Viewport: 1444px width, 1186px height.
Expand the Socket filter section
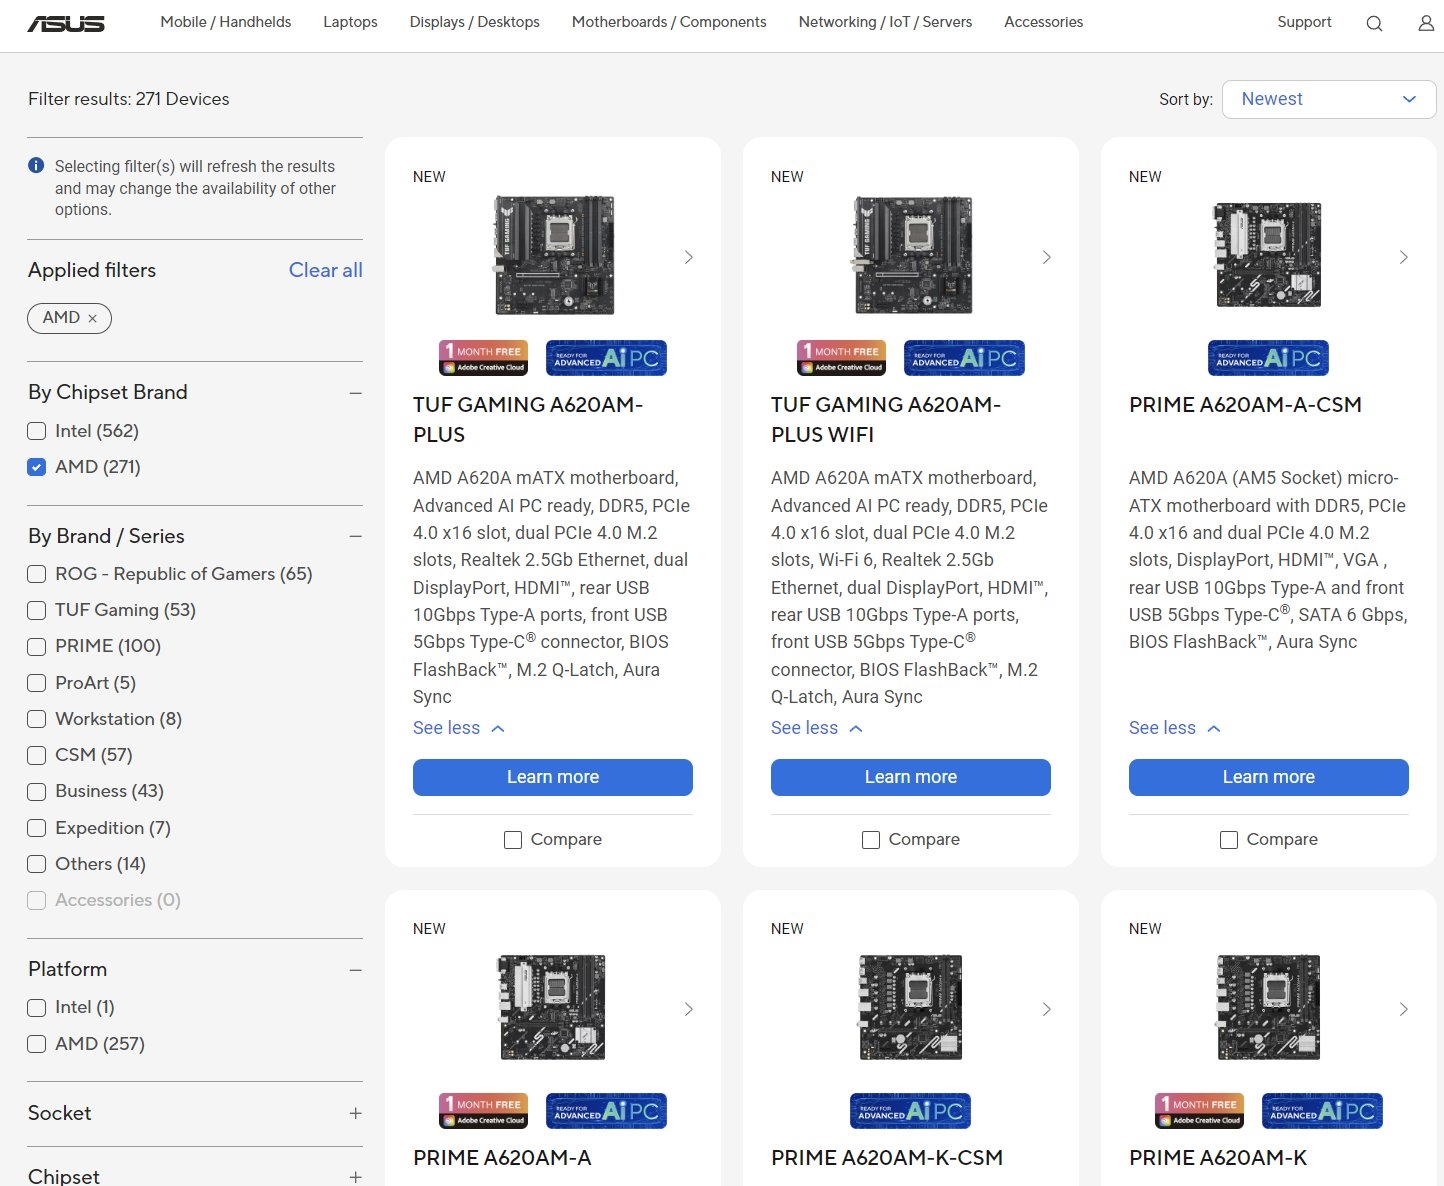(x=355, y=1113)
